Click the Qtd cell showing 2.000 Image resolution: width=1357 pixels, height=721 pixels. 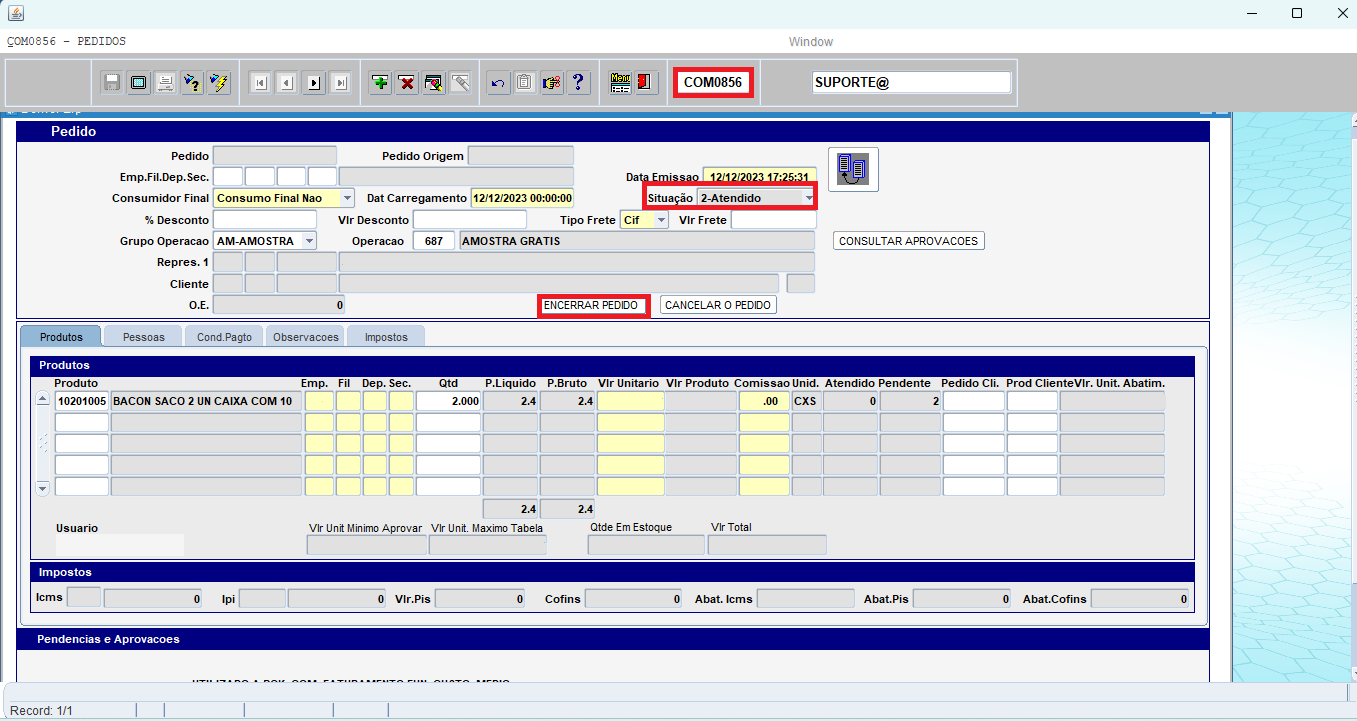click(448, 401)
